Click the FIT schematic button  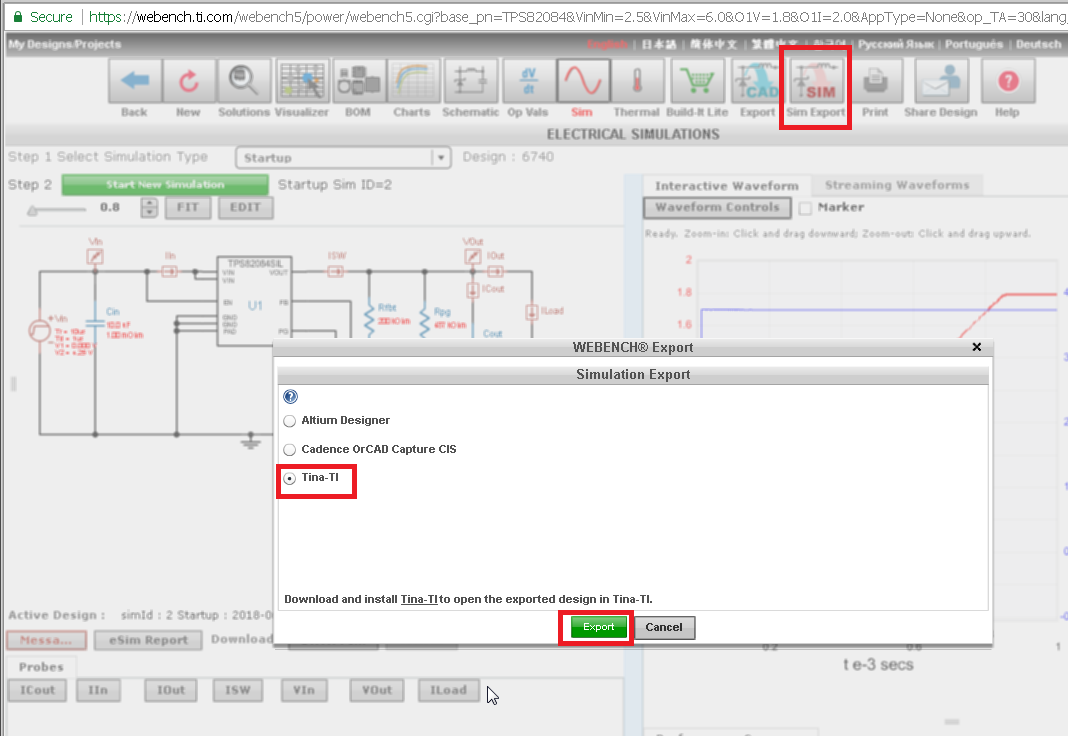coord(188,208)
